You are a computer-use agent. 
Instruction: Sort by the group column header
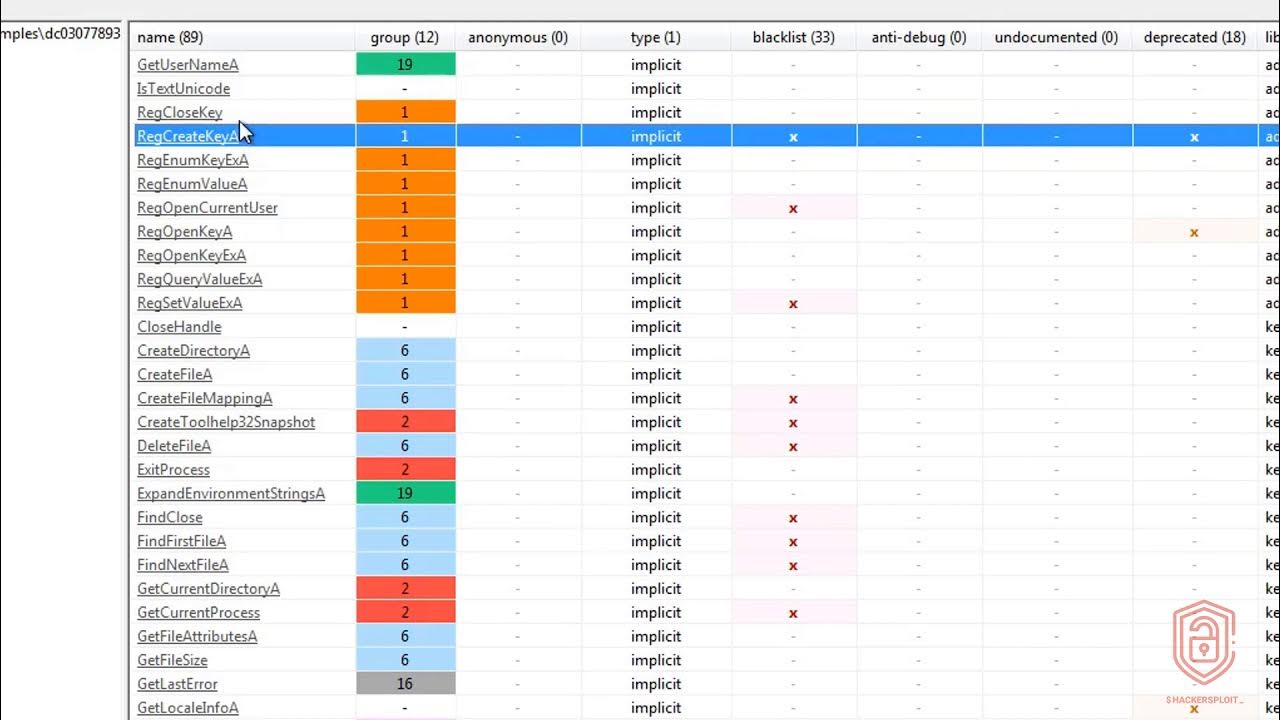pos(405,37)
